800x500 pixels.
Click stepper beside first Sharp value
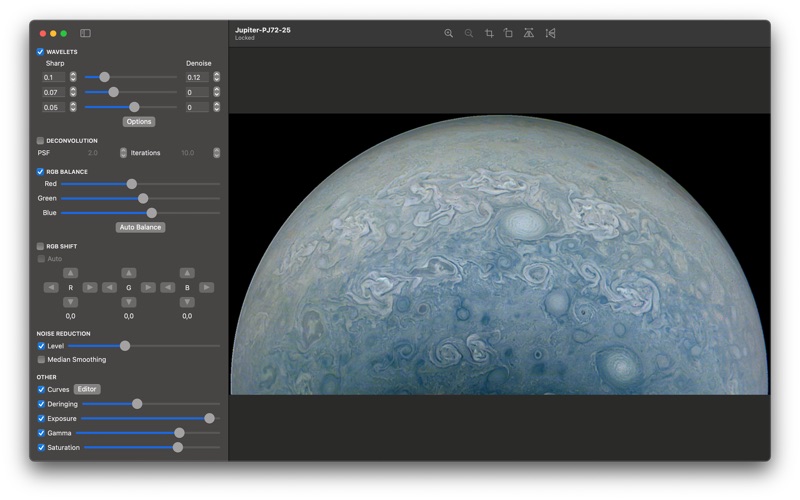(x=73, y=77)
